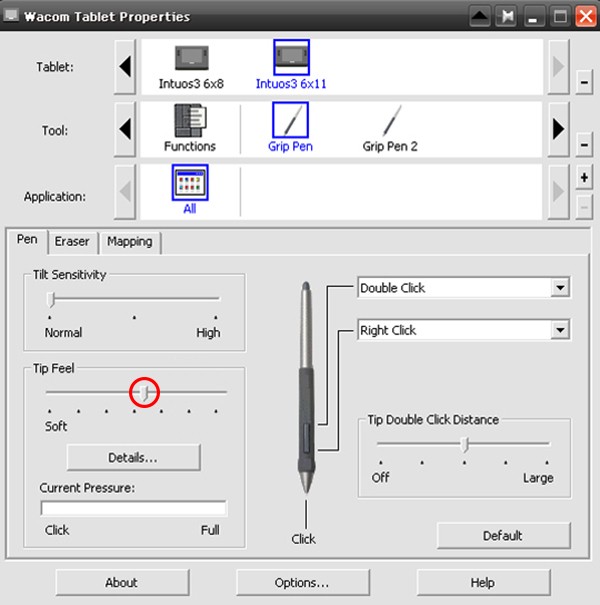This screenshot has height=605, width=600.
Task: Click the Off label under Double Click Distance
Action: [380, 478]
